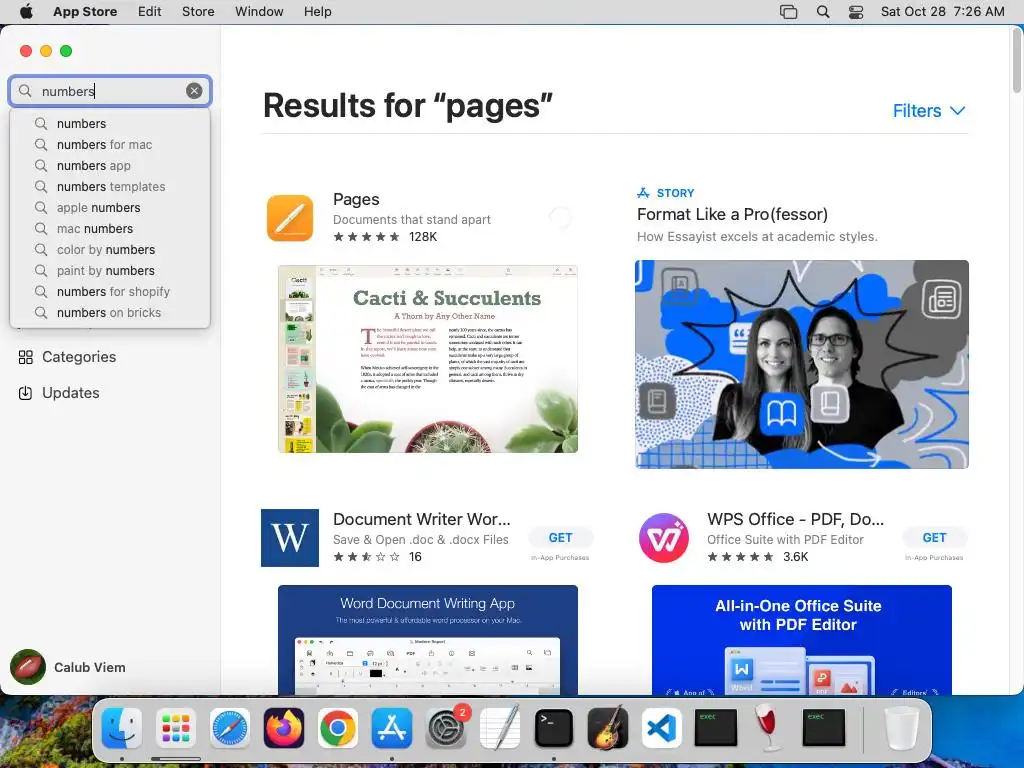Open the Trash in the Dock

(901, 728)
